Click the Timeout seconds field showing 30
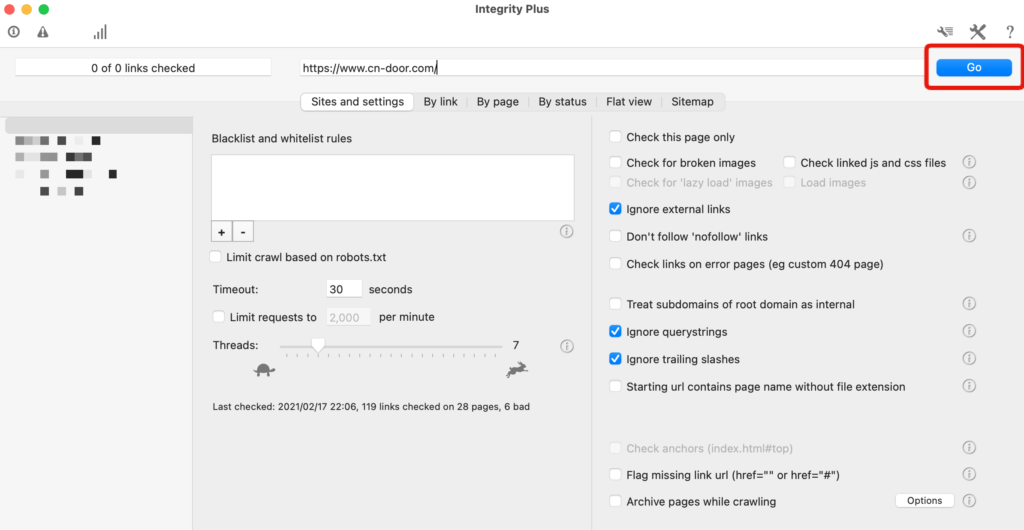Viewport: 1024px width, 530px height. 344,289
